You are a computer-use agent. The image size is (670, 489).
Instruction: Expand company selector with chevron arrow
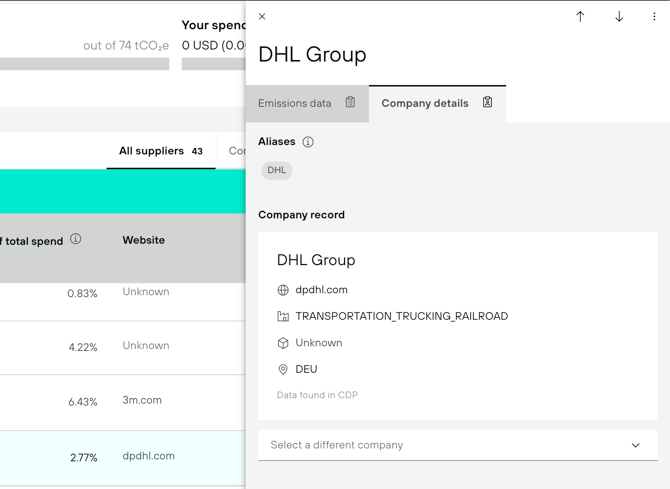(635, 445)
